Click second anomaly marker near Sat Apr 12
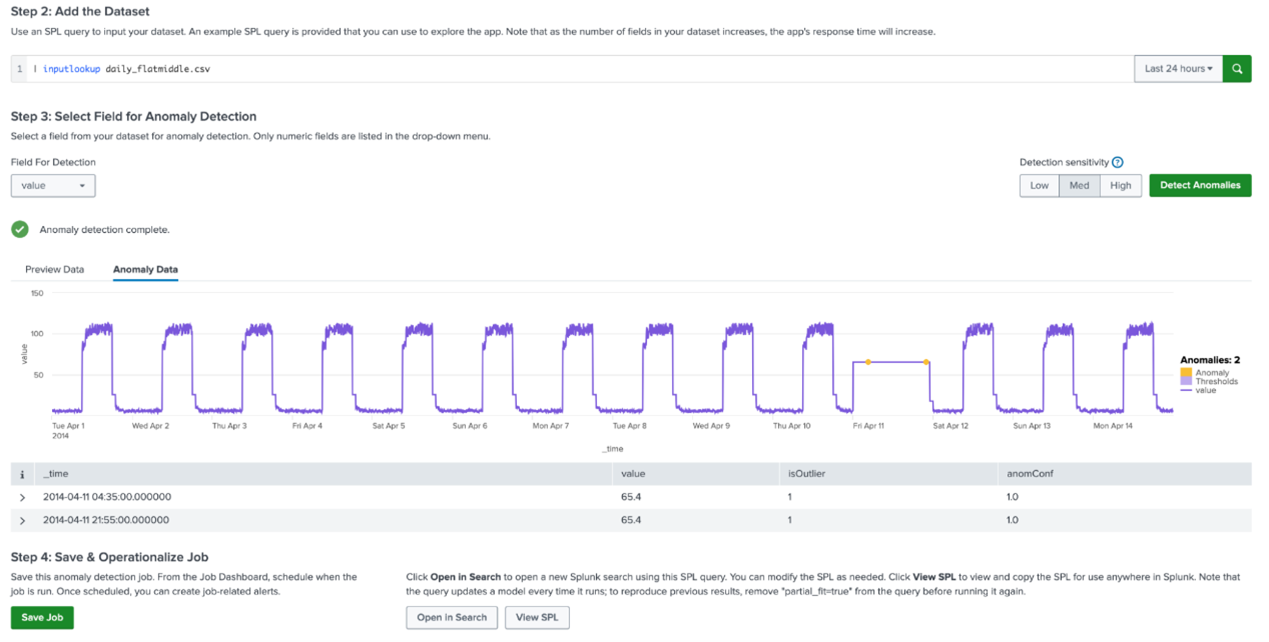1269x642 pixels. click(926, 362)
